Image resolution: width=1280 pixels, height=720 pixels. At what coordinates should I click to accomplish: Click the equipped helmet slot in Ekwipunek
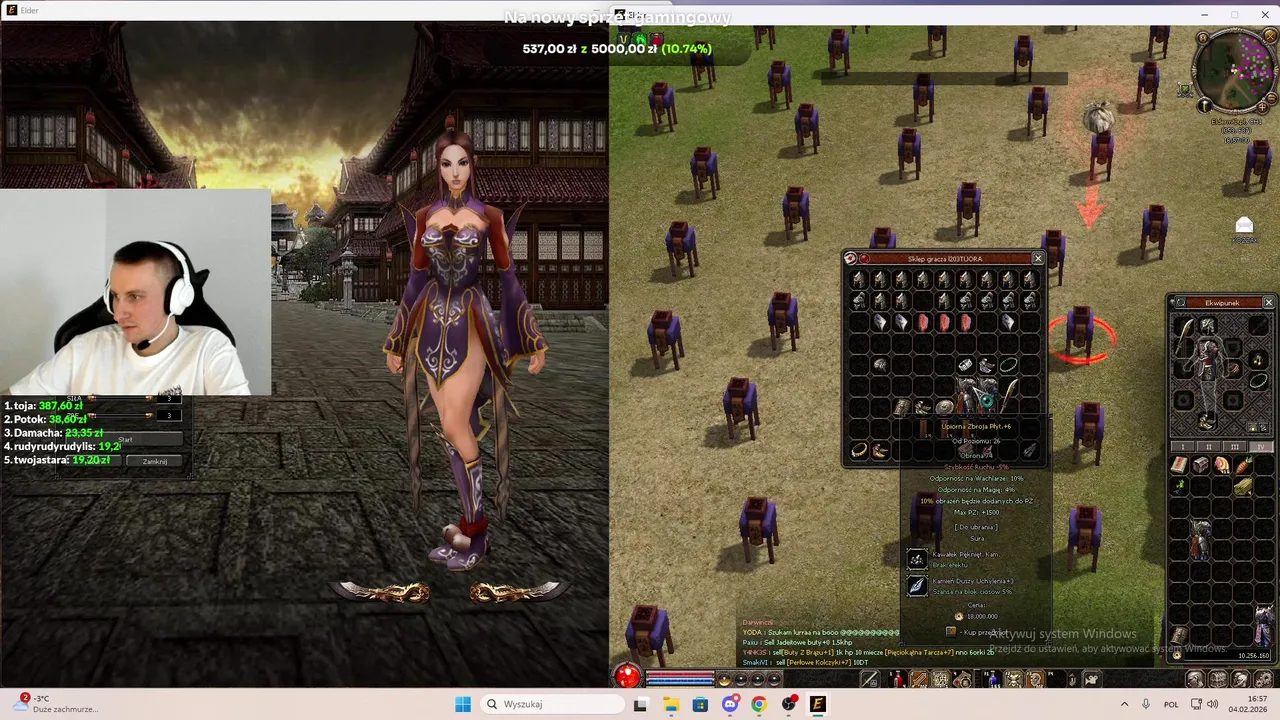click(1210, 326)
